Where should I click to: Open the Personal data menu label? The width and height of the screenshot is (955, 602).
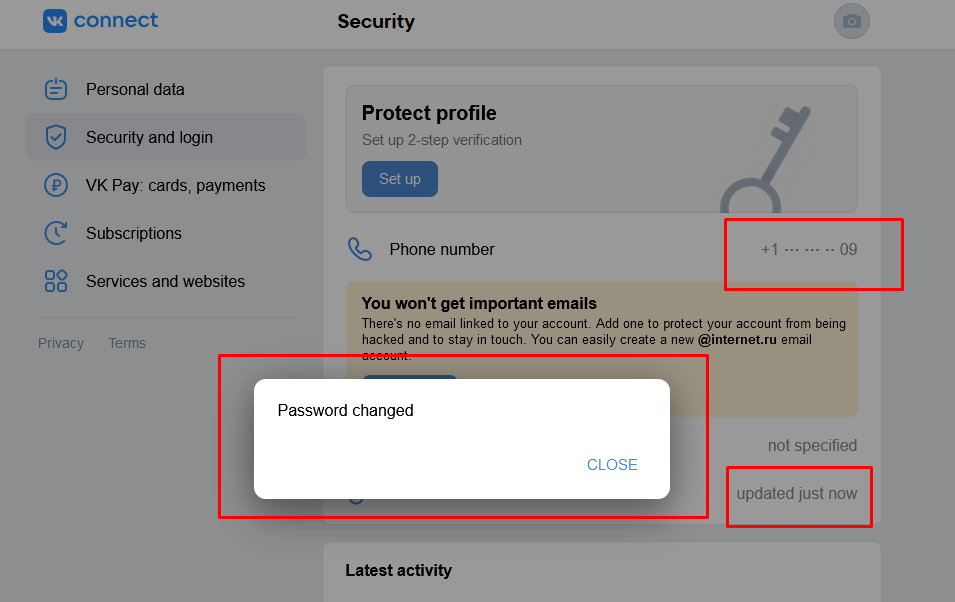click(135, 89)
